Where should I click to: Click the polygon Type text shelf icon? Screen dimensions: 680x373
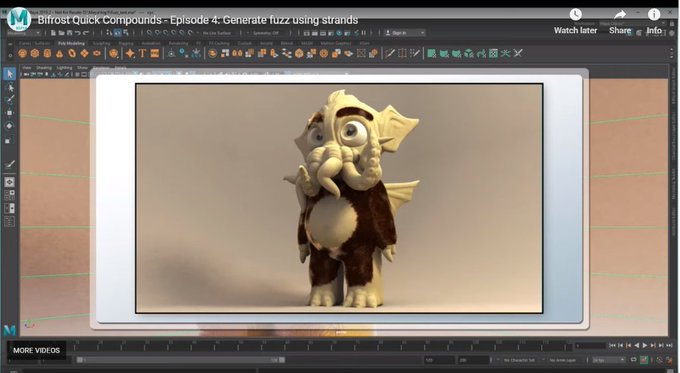click(142, 53)
